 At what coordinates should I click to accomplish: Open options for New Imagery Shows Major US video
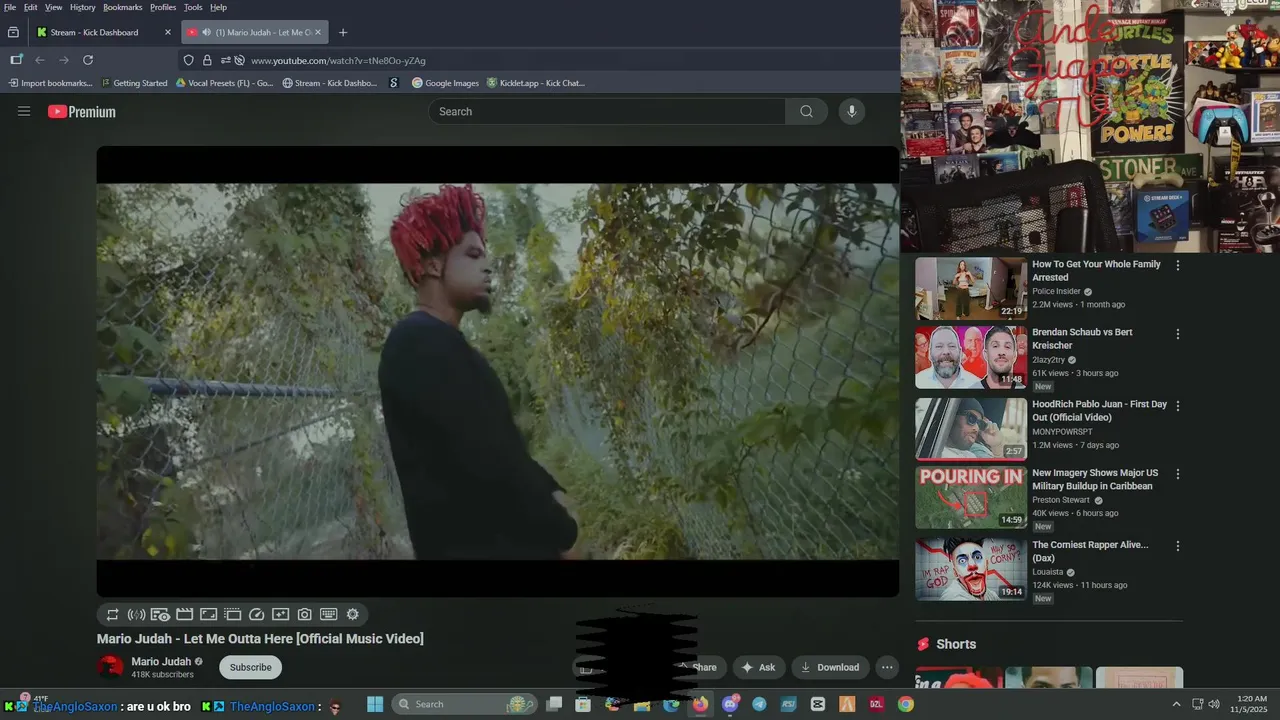point(1177,474)
